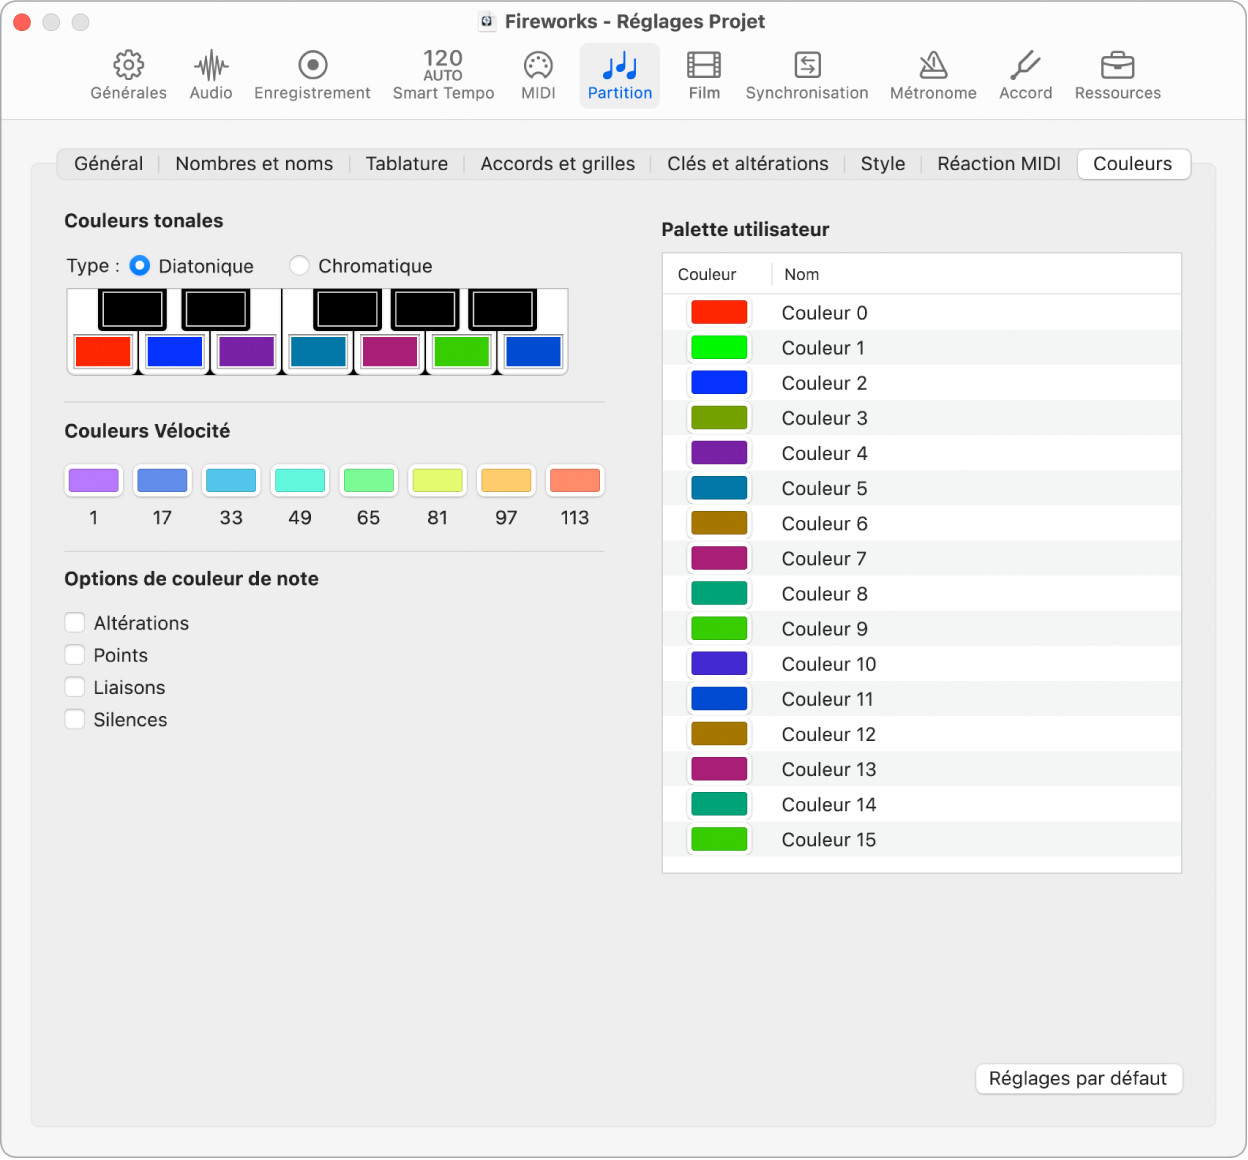Select Chromatique type radio button

(299, 266)
